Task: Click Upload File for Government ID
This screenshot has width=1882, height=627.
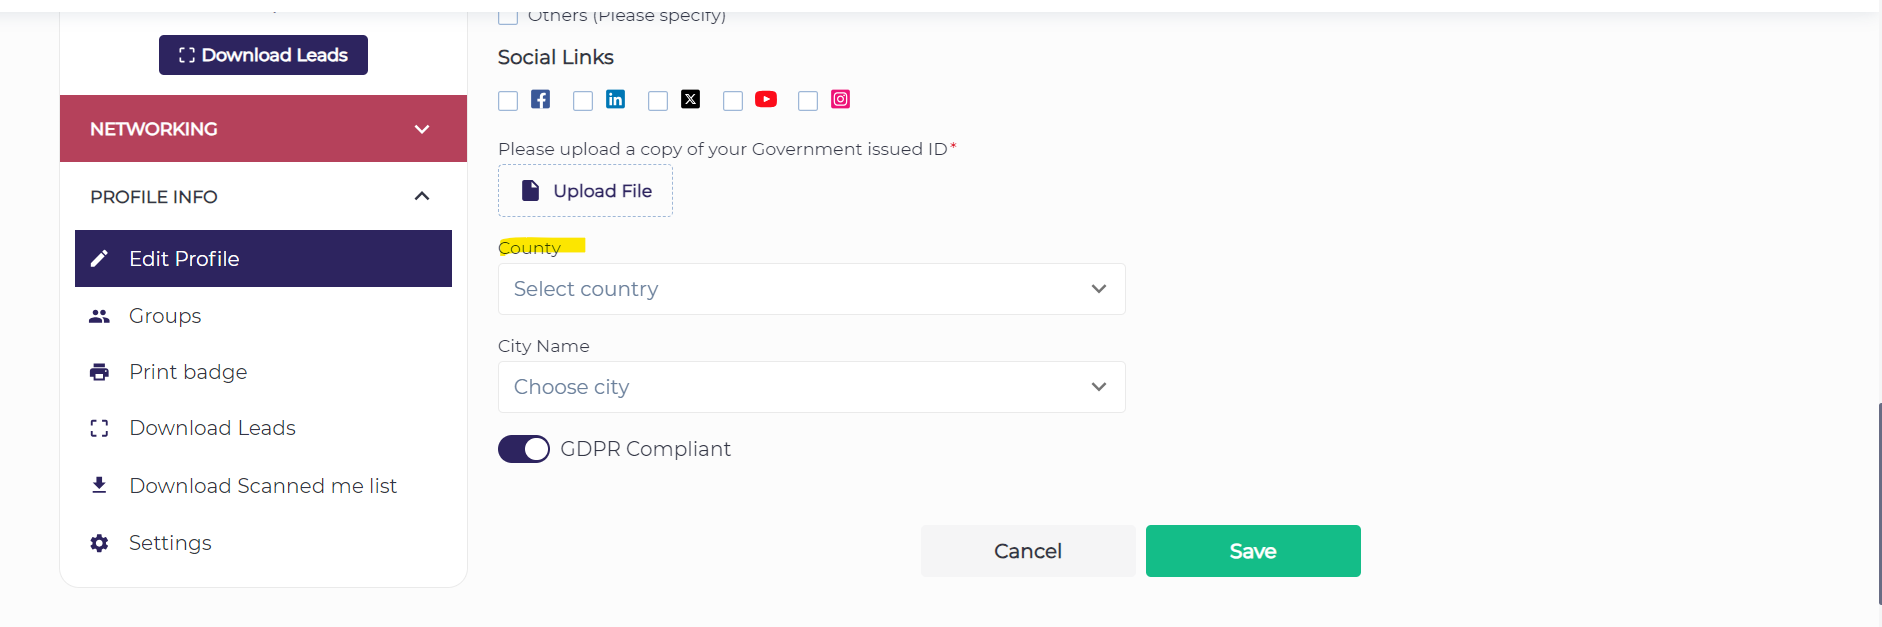Action: click(x=585, y=191)
